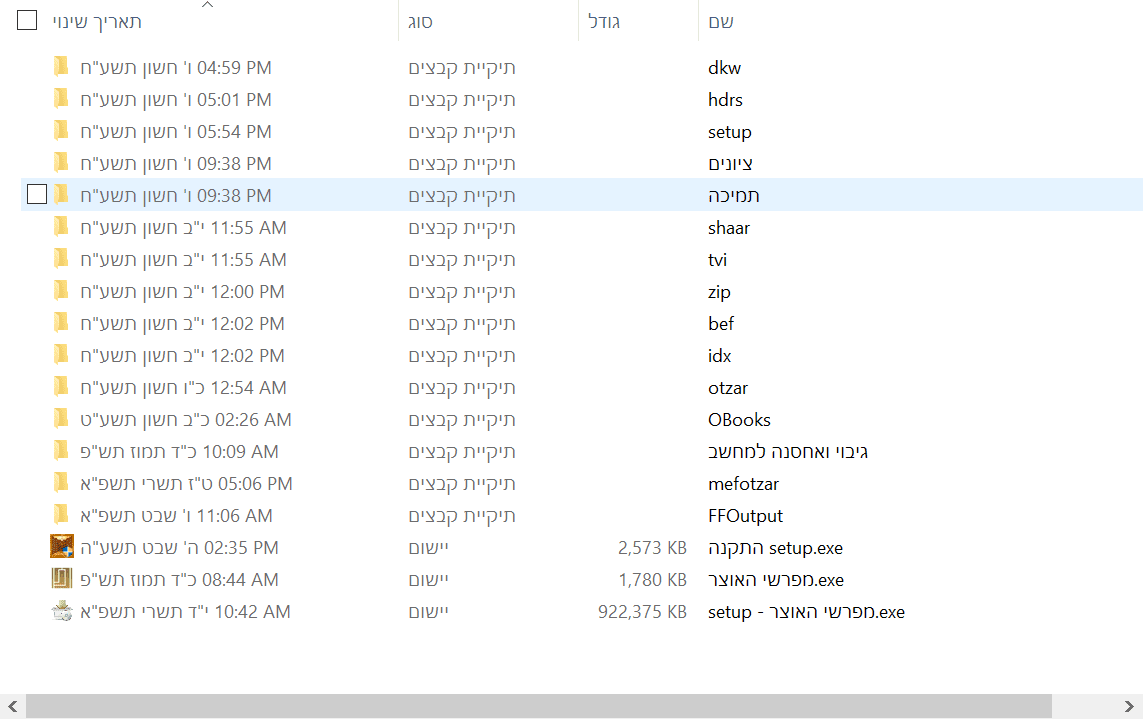
Task: Click the horizontal scrollbar thumb
Action: tap(539, 706)
